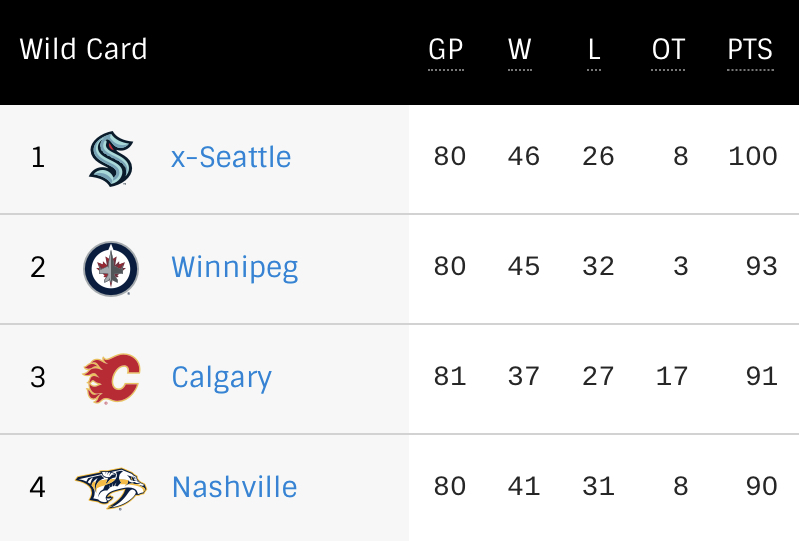This screenshot has width=799, height=541.
Task: Open the x-Seattle team link
Action: 231,157
